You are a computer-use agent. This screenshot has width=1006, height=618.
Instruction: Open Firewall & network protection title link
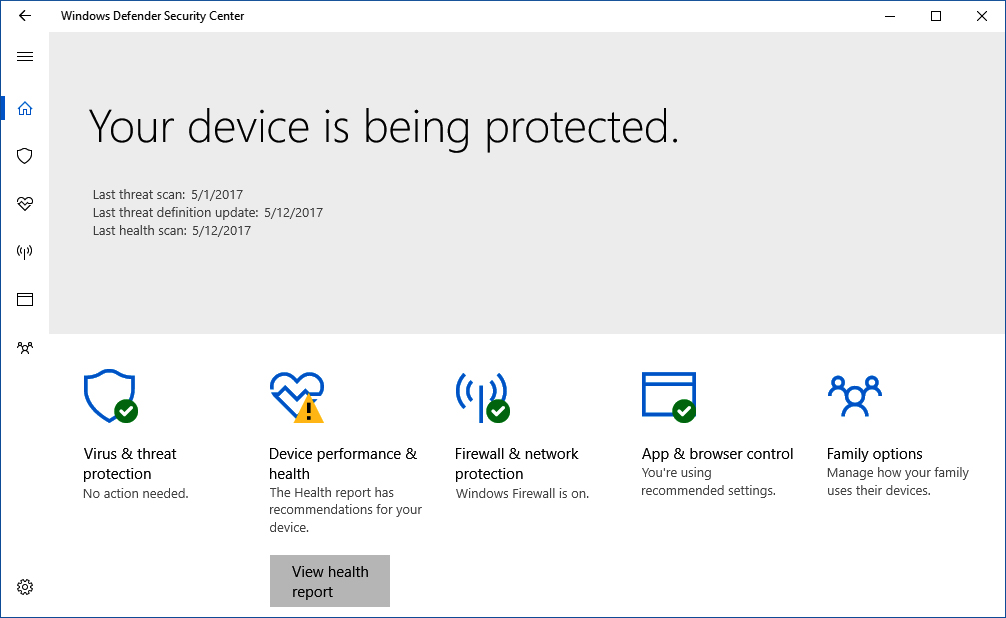coord(516,464)
